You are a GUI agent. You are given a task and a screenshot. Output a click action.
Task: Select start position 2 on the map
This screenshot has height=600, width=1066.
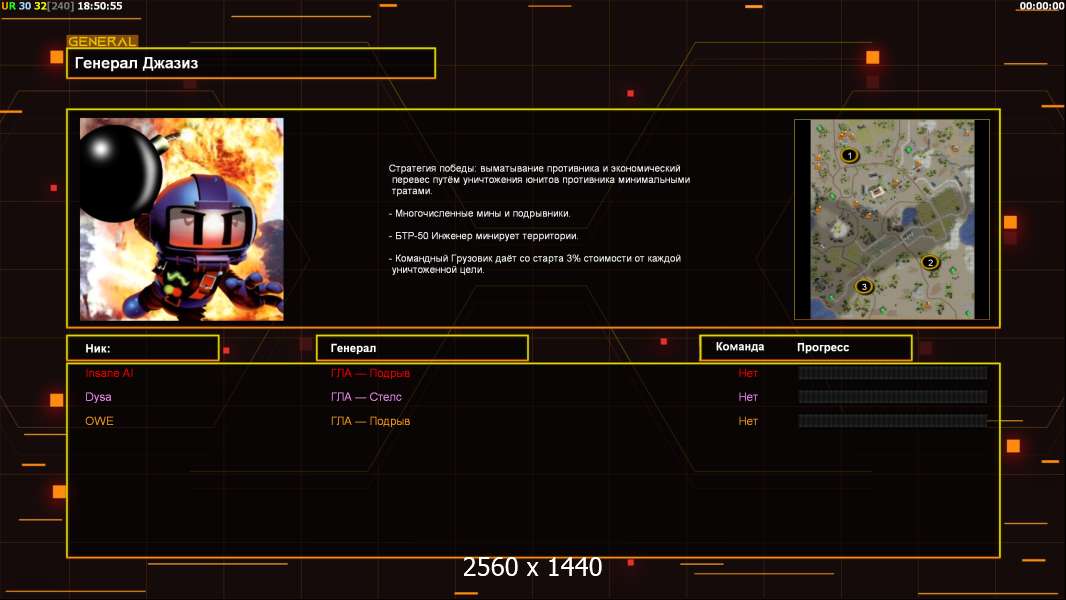pos(930,262)
